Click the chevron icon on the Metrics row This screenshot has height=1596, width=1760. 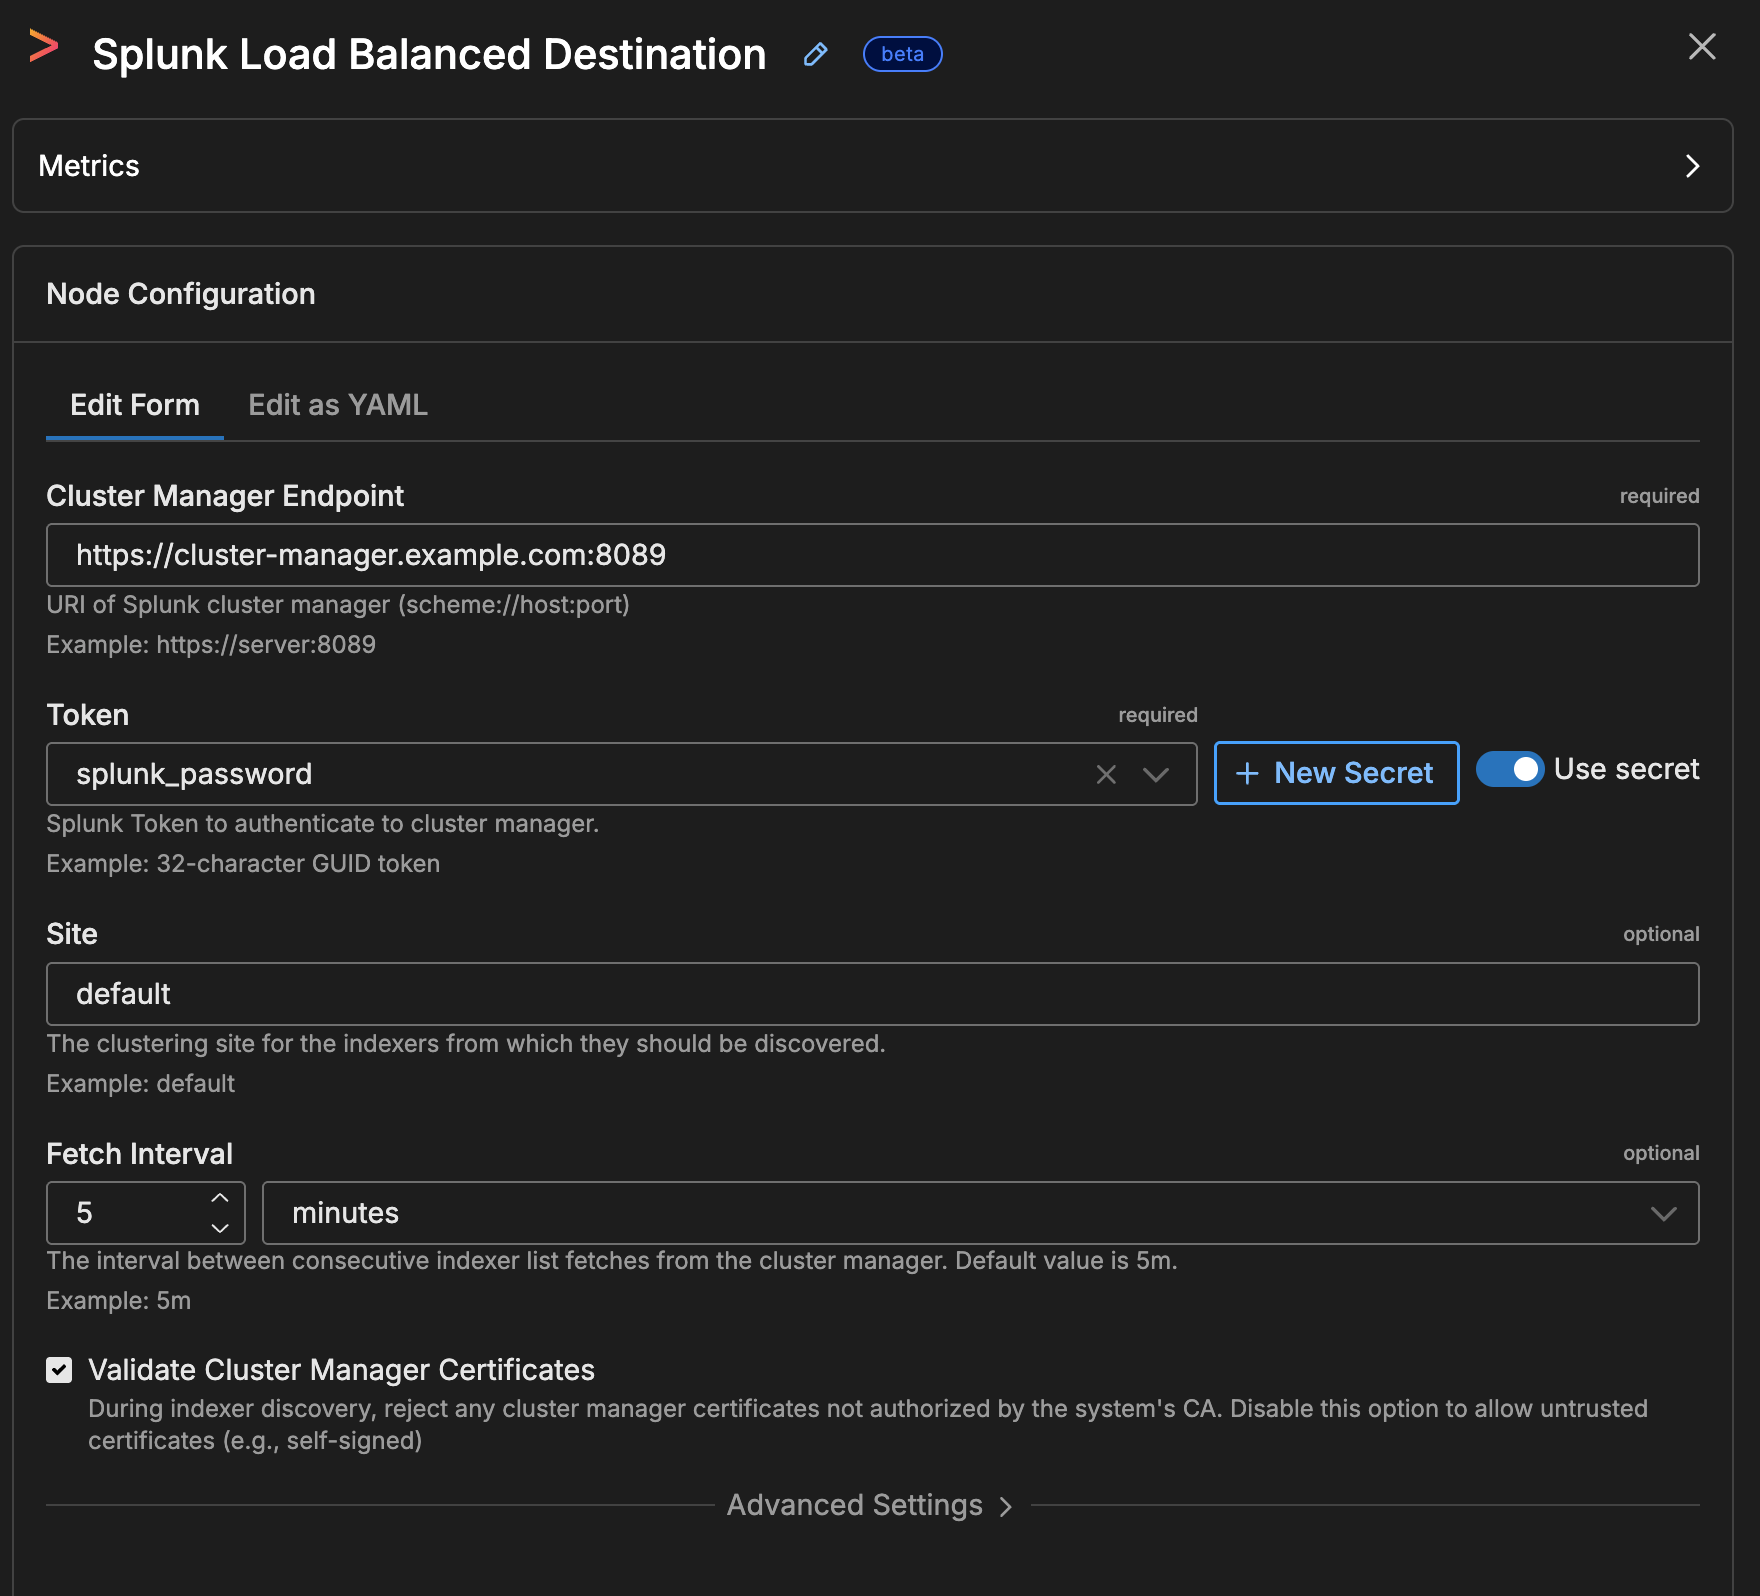[1692, 166]
